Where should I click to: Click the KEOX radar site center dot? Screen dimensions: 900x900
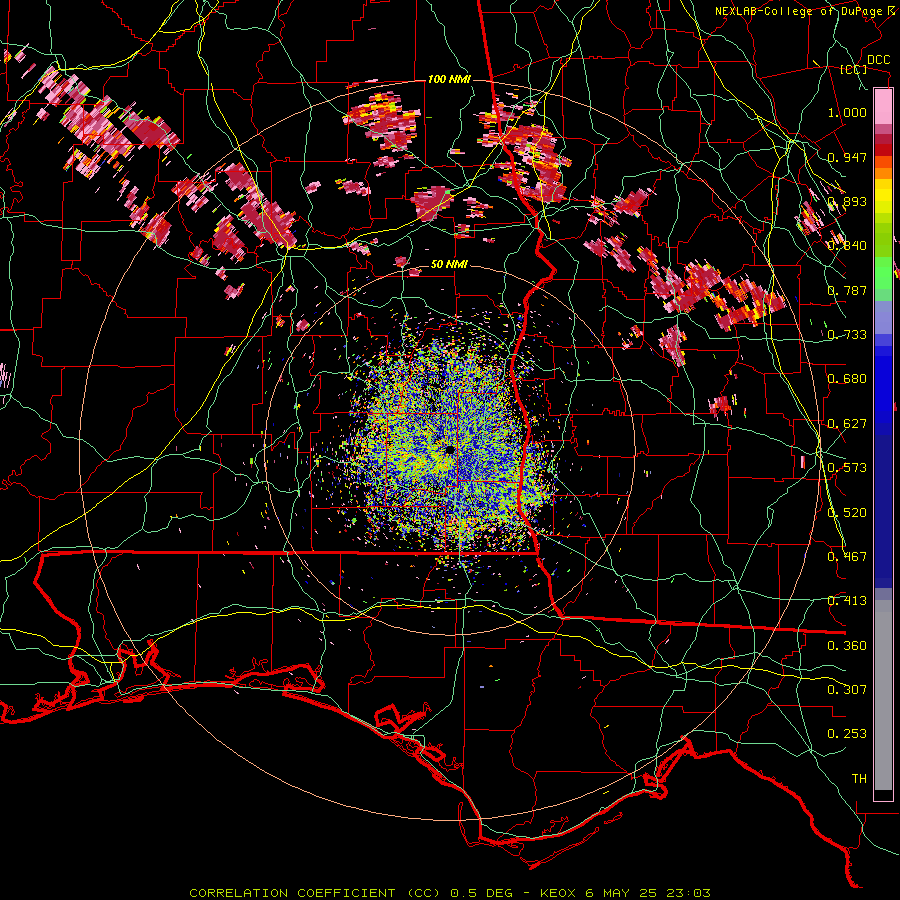click(x=449, y=451)
